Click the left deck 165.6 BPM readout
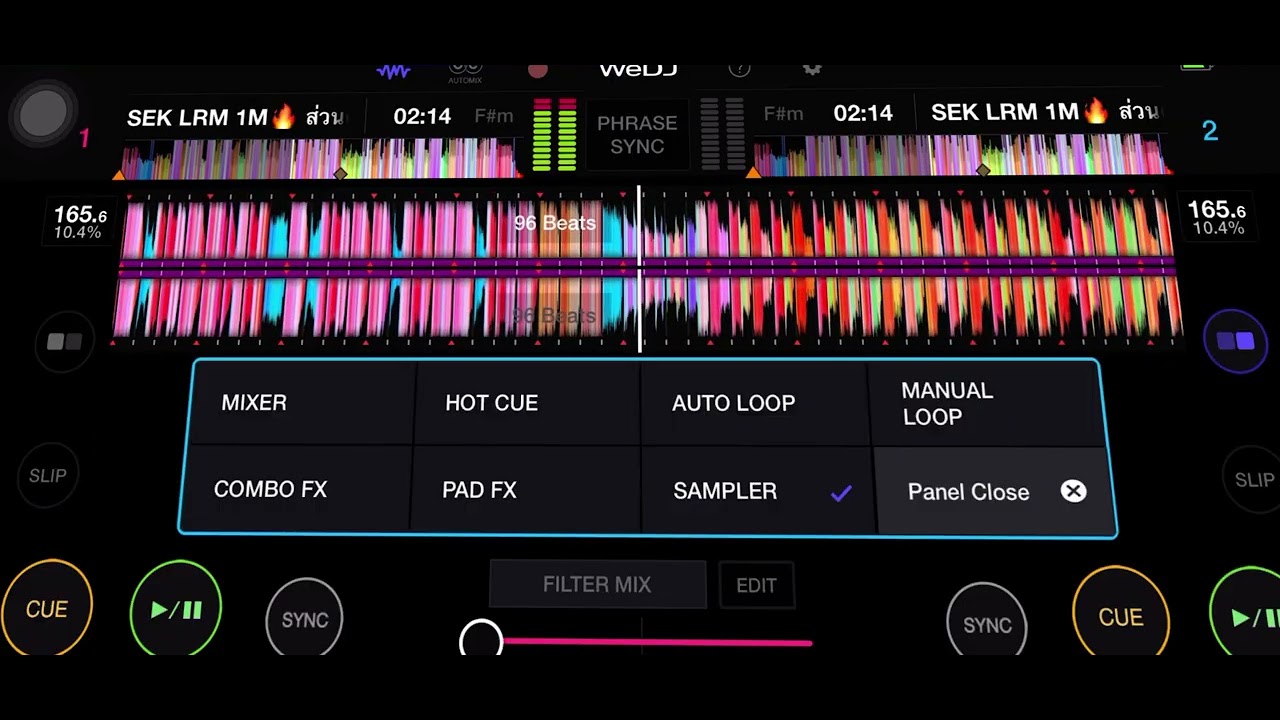 point(79,215)
